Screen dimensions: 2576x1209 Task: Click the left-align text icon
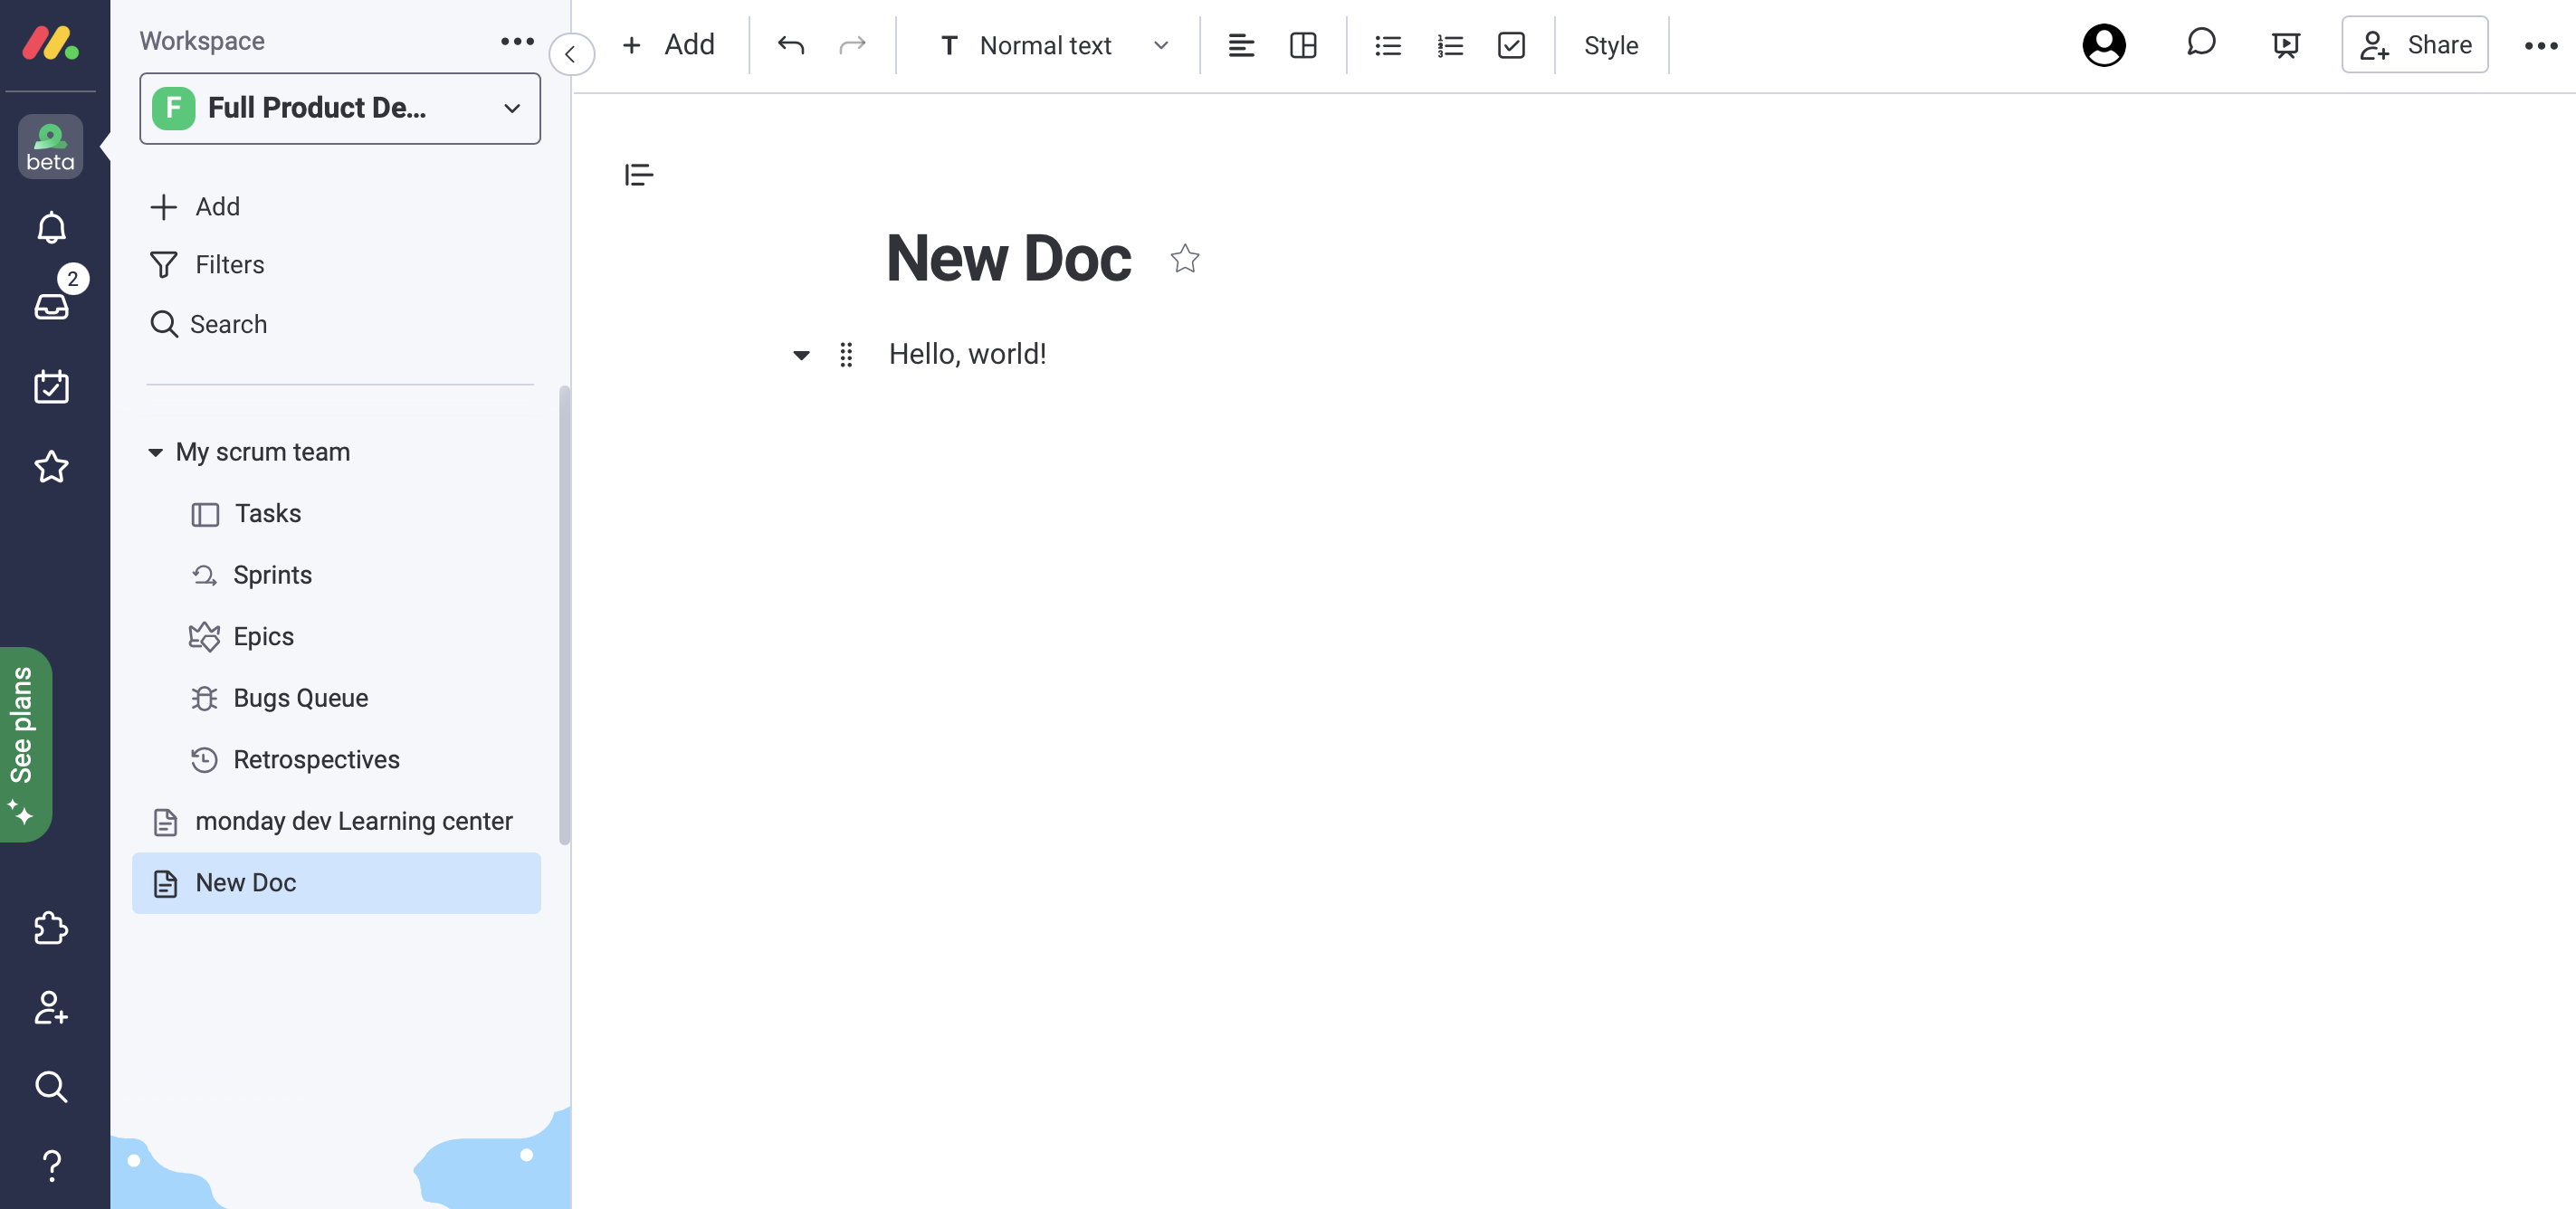[1239, 44]
